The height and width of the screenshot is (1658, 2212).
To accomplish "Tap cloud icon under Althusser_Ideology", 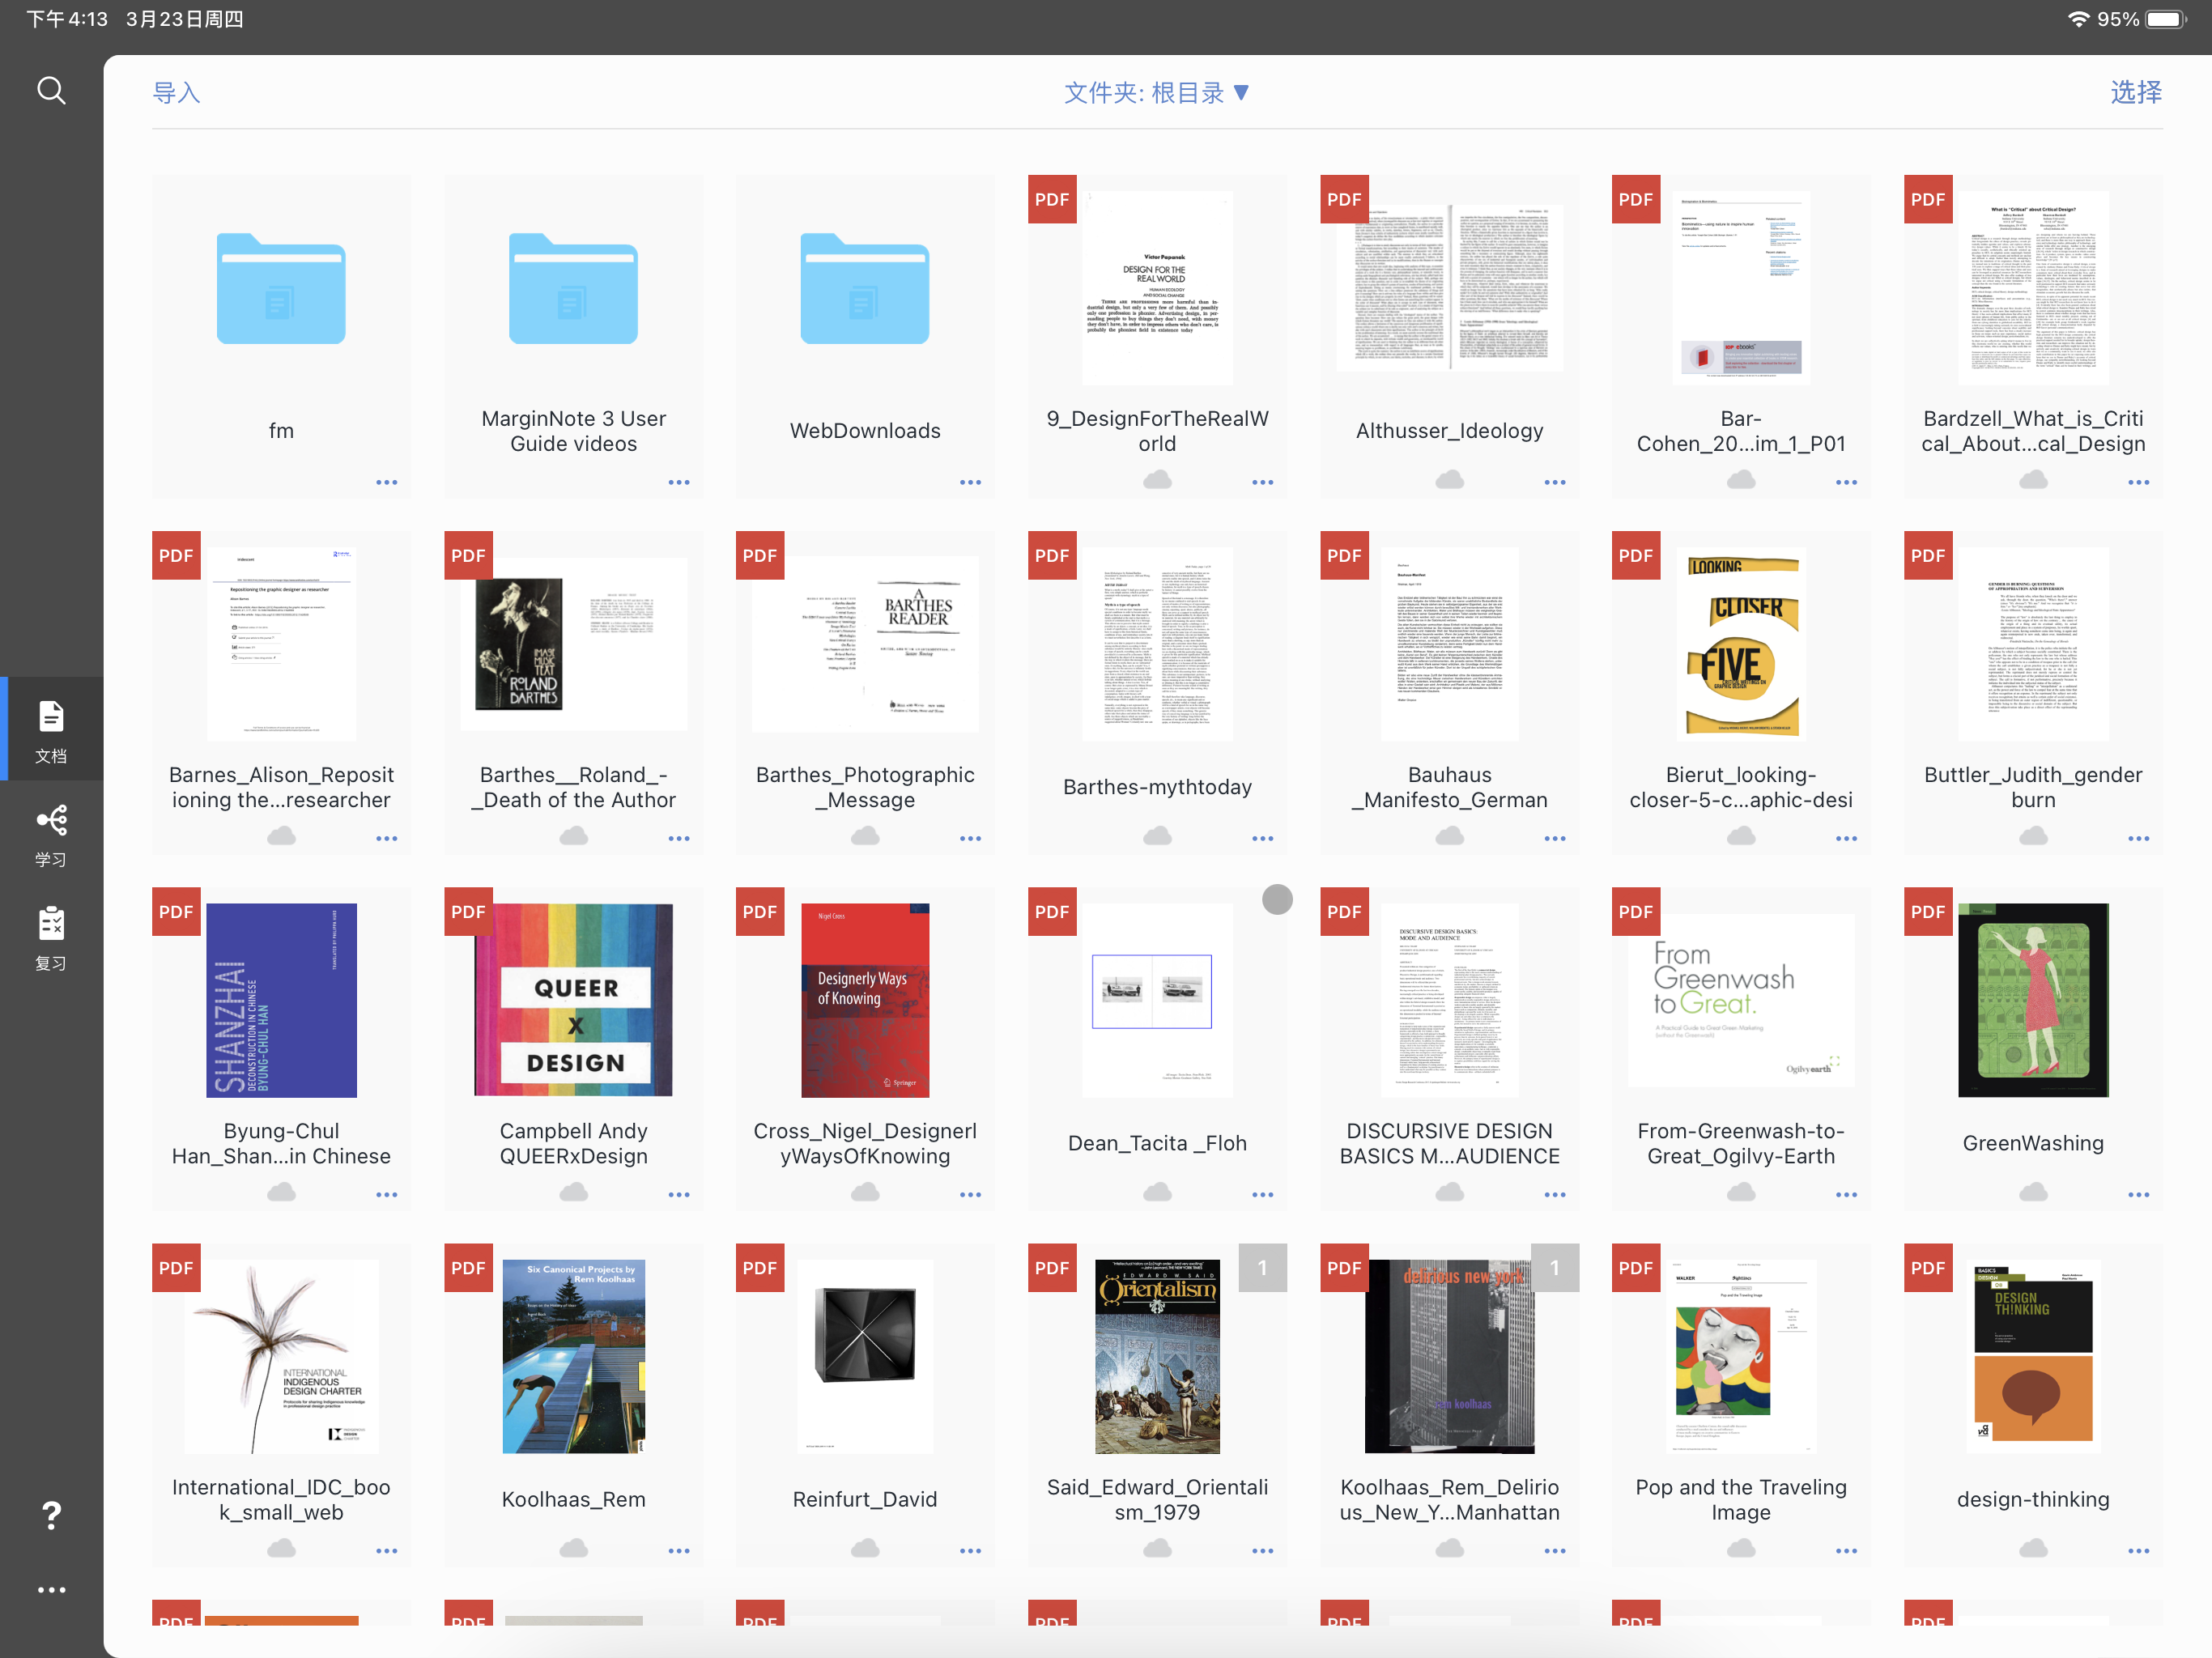I will point(1449,481).
